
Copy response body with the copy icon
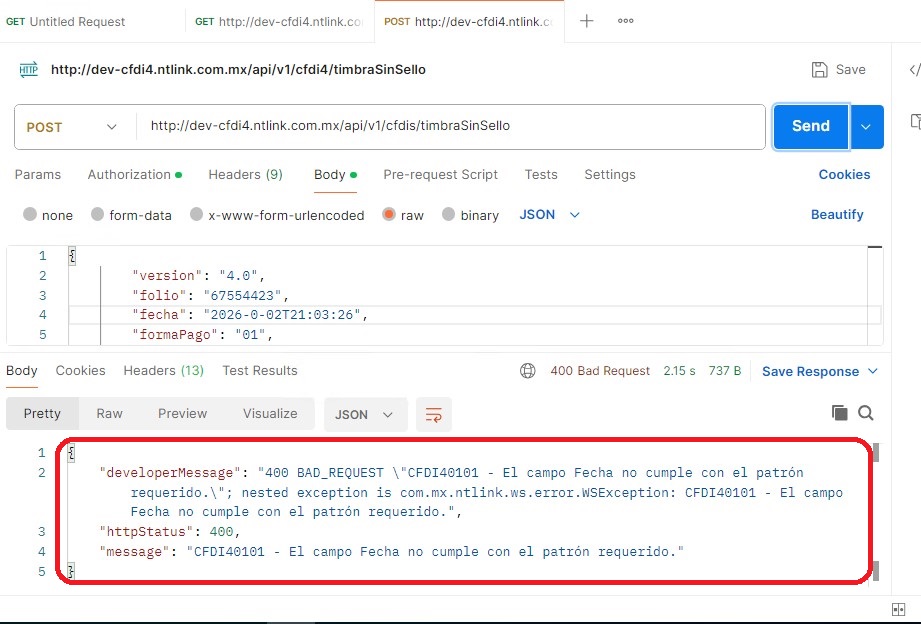pos(839,413)
